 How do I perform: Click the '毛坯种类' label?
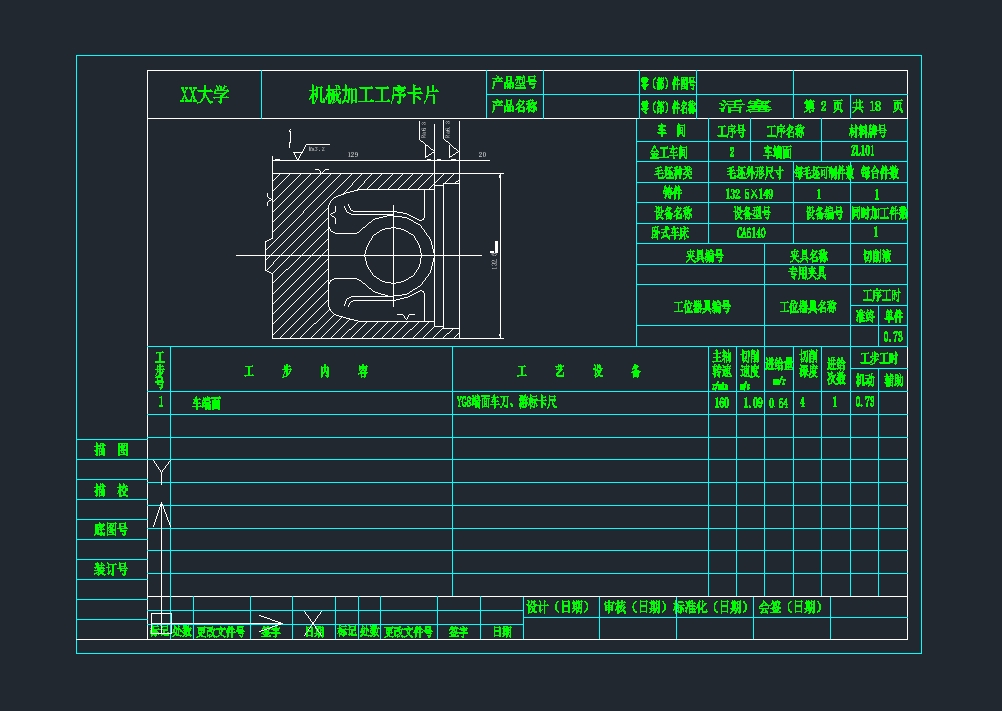click(672, 172)
